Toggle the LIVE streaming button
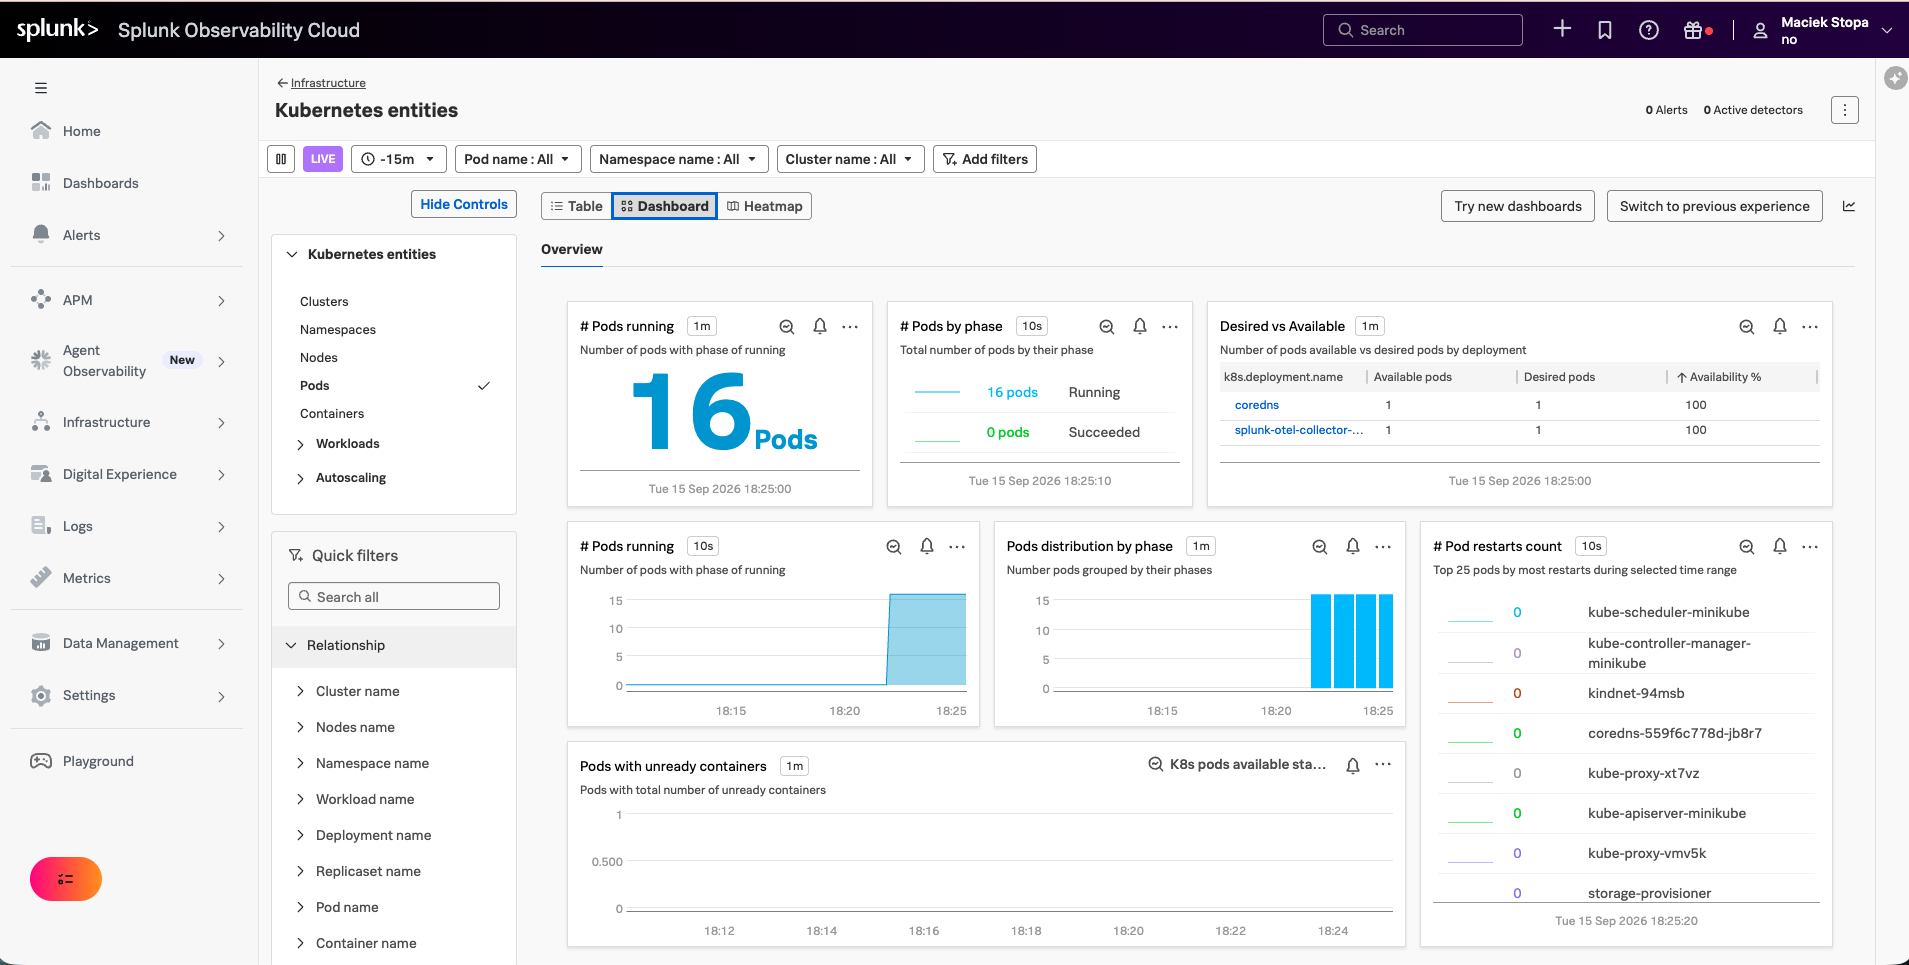This screenshot has height=965, width=1909. click(x=323, y=159)
